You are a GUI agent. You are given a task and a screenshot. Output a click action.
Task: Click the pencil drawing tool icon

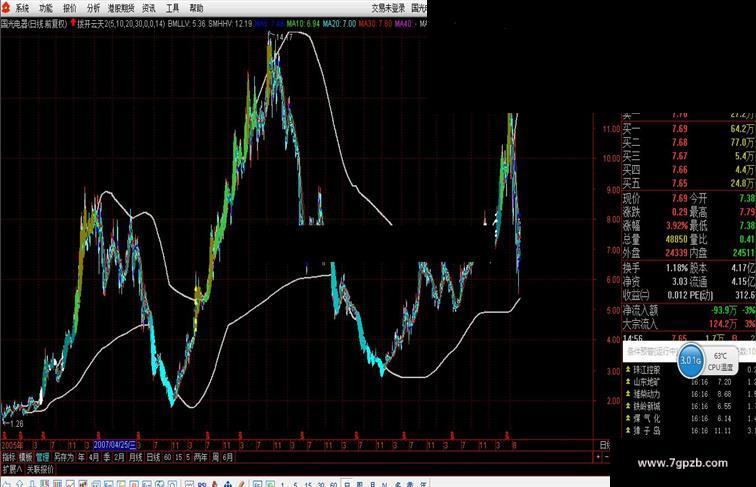pos(241,483)
